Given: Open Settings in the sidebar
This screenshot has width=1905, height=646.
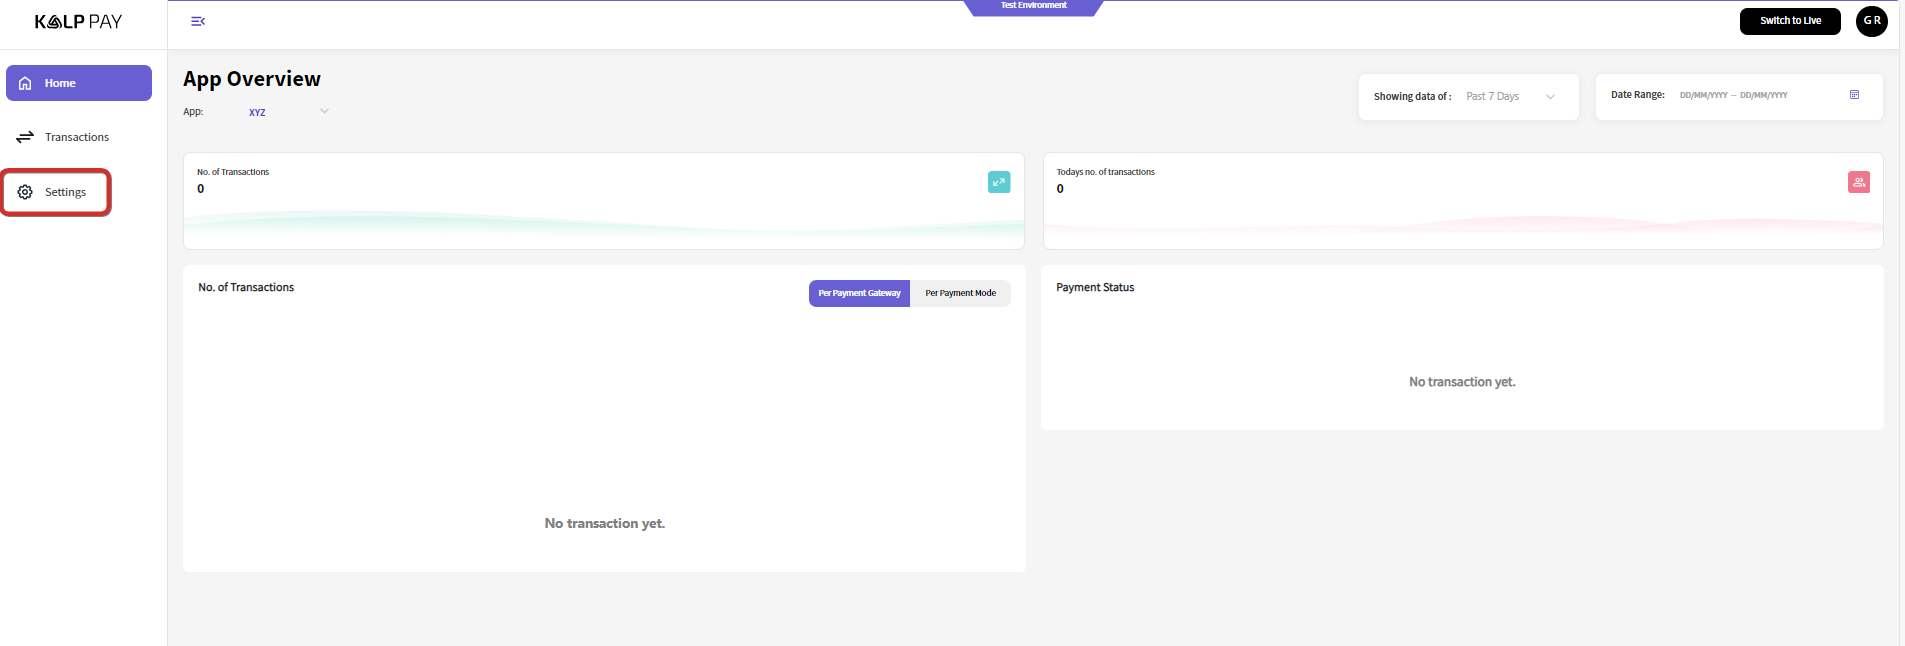Looking at the screenshot, I should 66,192.
